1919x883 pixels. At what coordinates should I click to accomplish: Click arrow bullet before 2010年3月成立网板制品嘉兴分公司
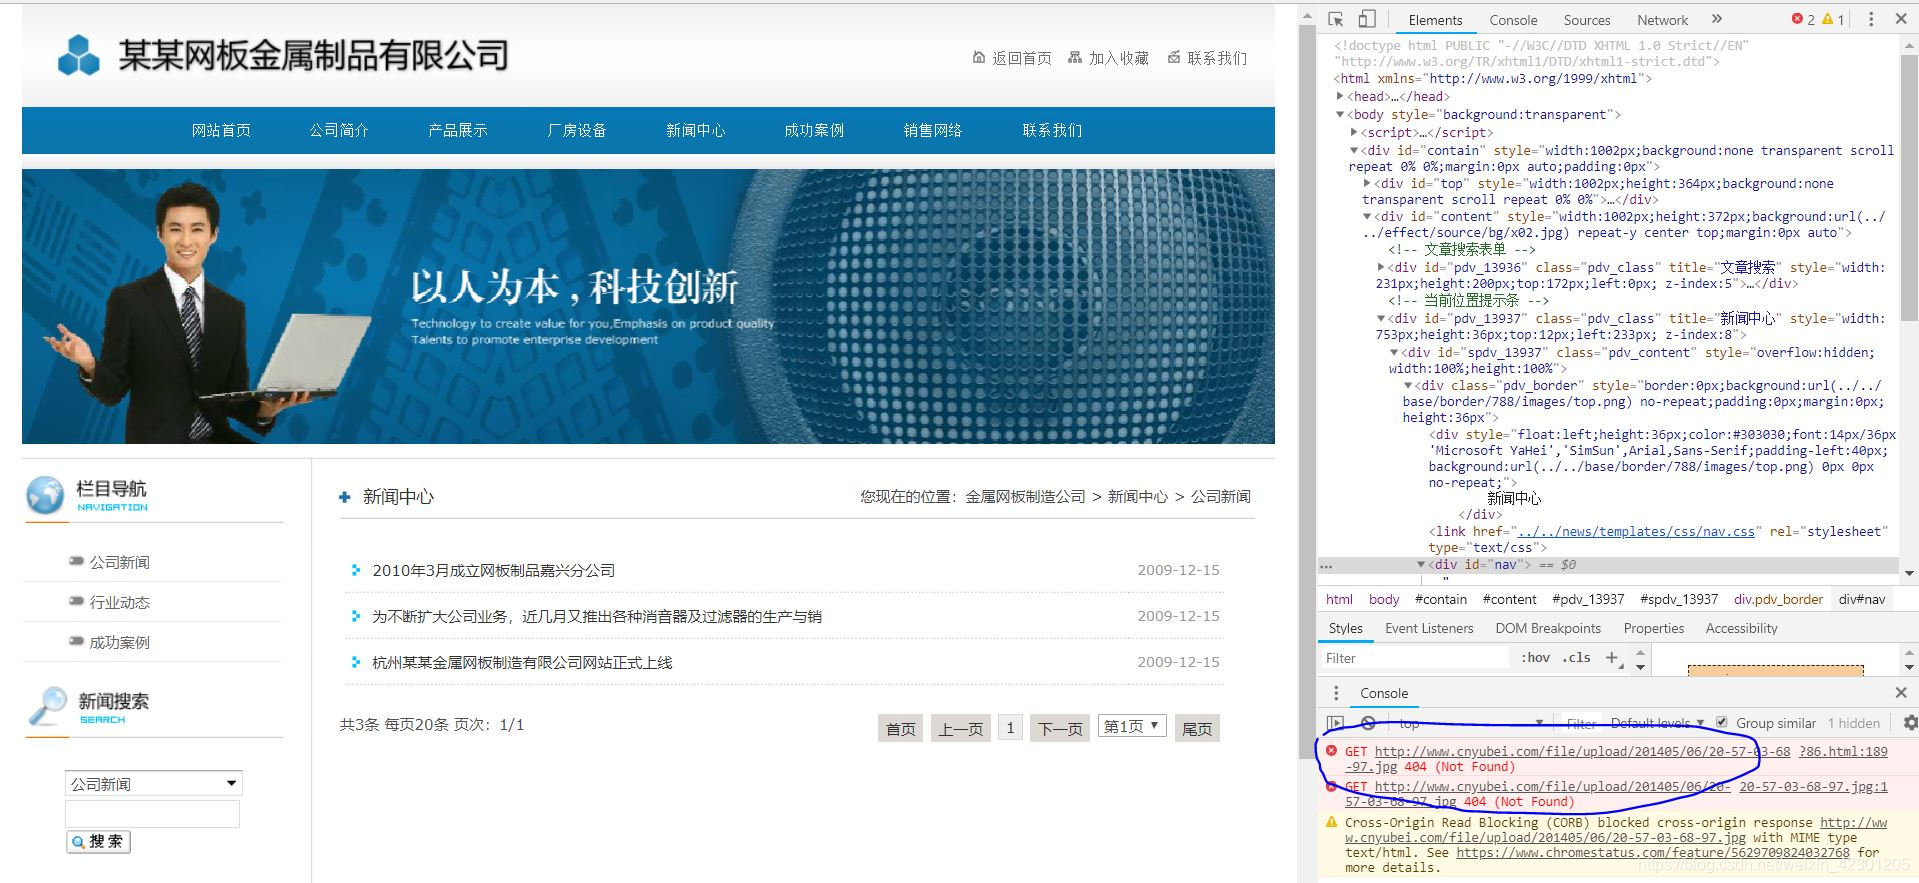356,570
